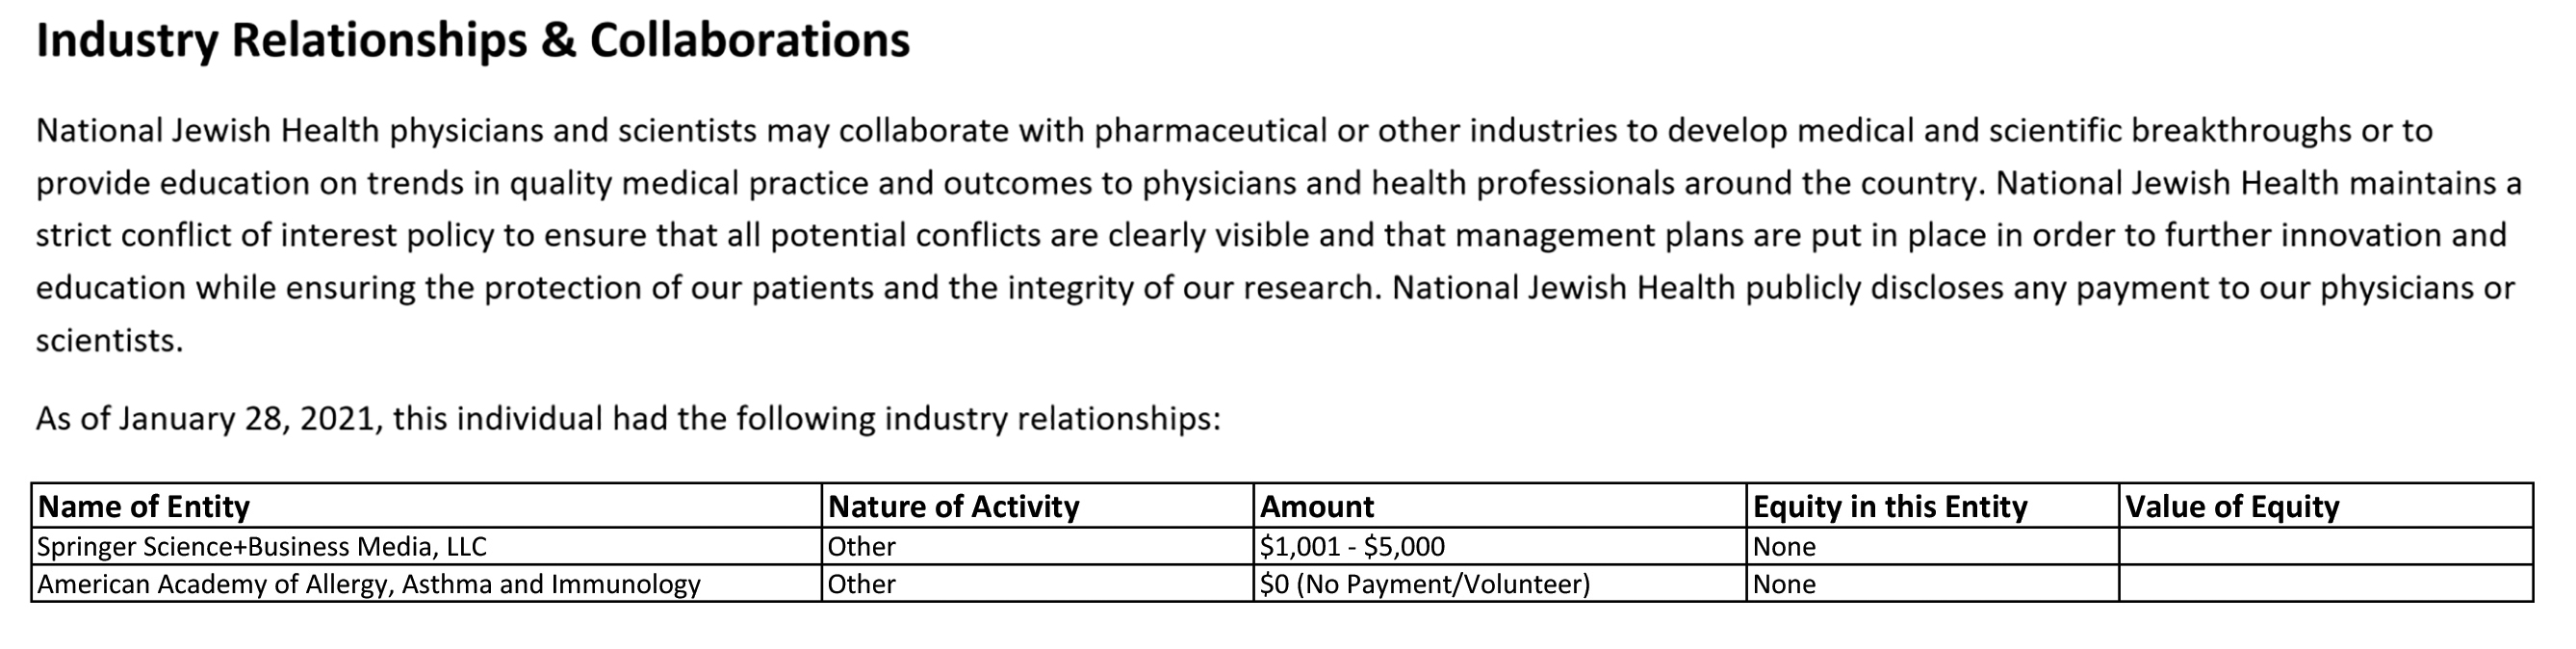Click the Value of Equity column header
This screenshot has width=2576, height=649.
tap(2327, 506)
